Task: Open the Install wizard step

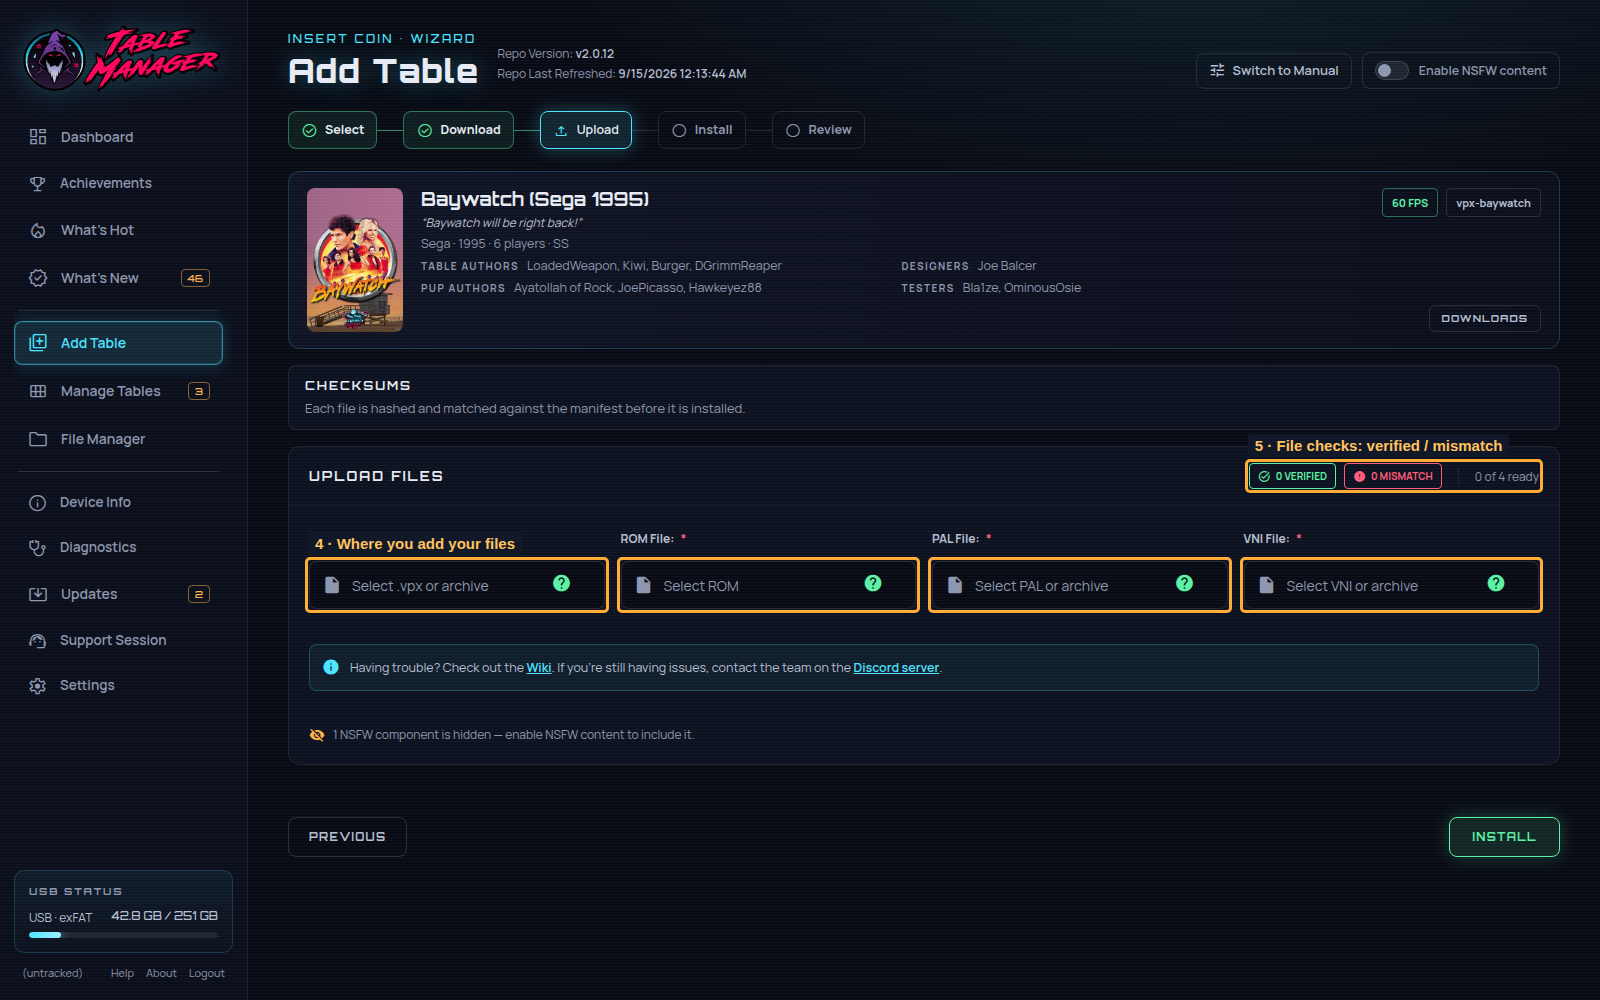Action: click(x=702, y=130)
